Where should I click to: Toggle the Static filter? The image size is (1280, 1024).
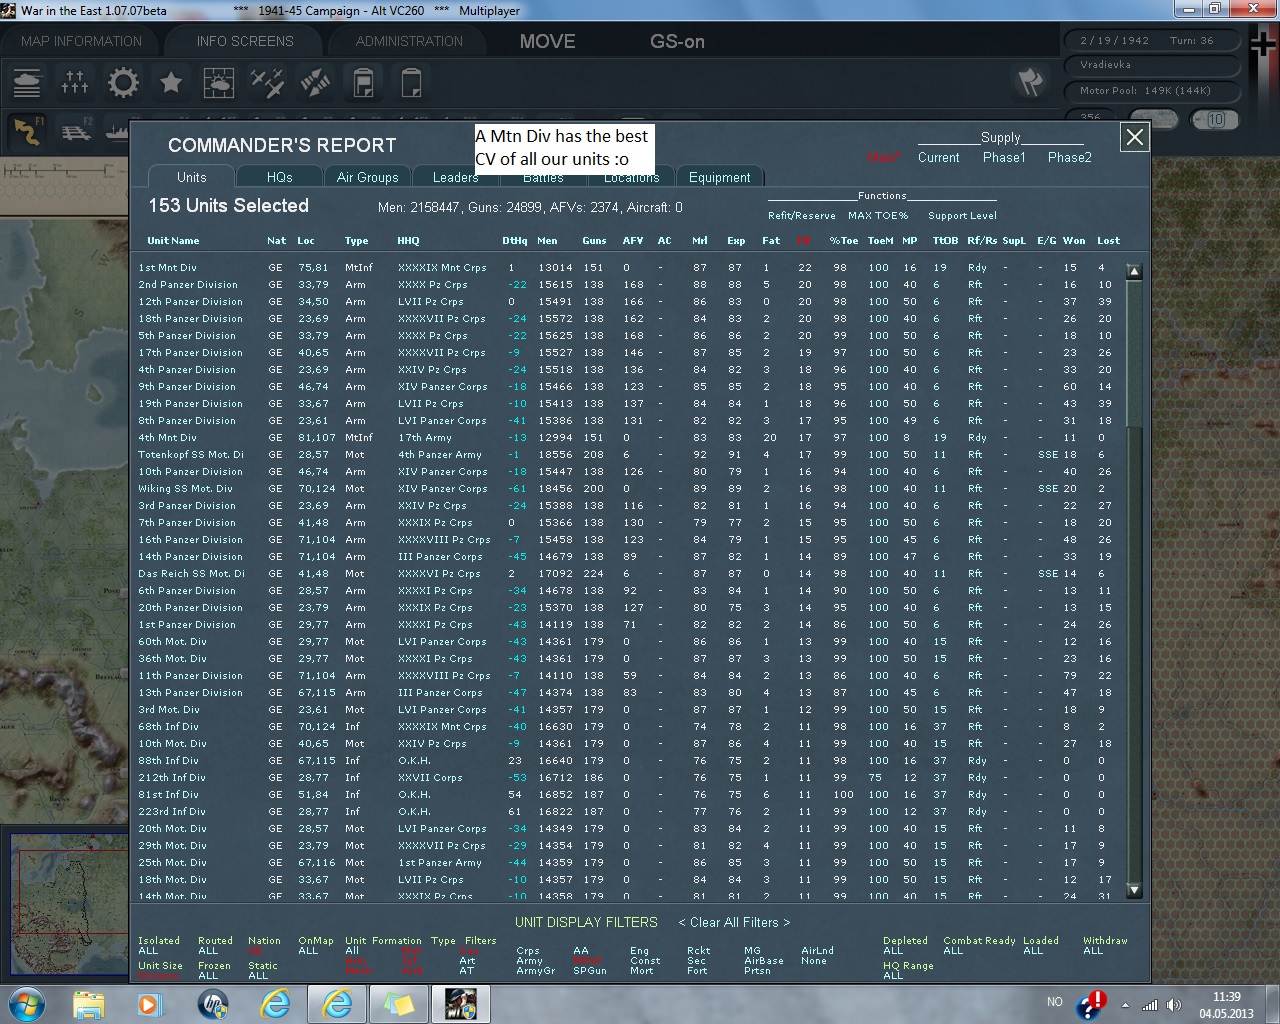click(263, 970)
